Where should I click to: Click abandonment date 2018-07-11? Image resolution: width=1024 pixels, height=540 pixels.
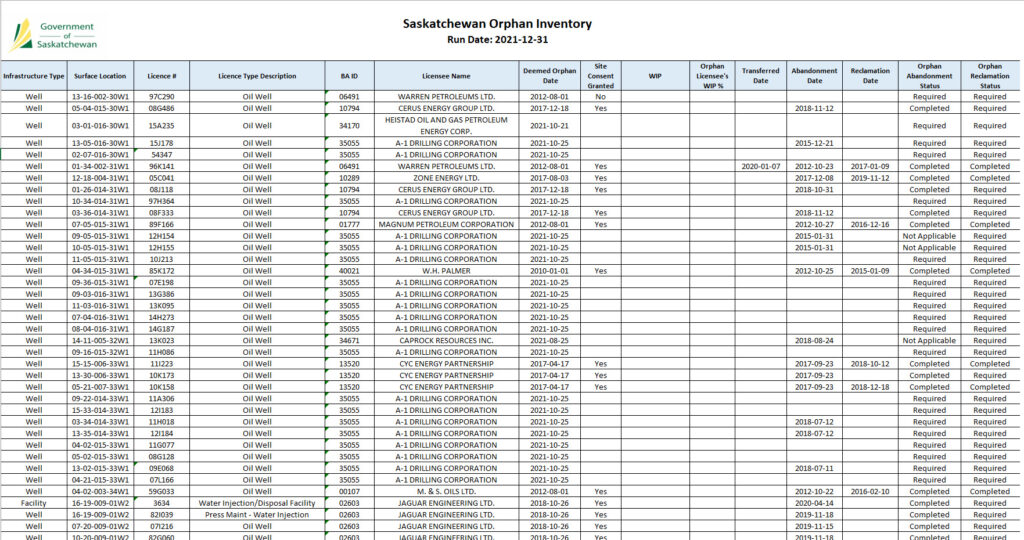click(814, 468)
